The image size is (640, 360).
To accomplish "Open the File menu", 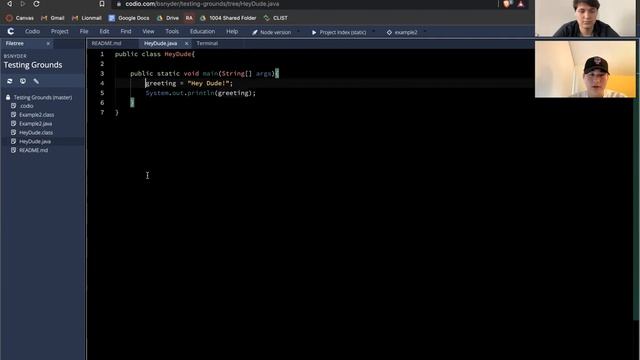I will click(x=84, y=31).
